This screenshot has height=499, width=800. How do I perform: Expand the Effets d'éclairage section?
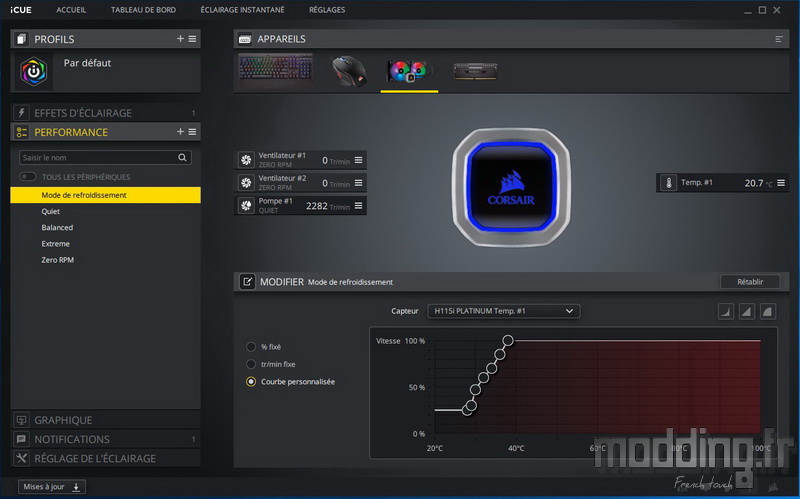pyautogui.click(x=105, y=113)
